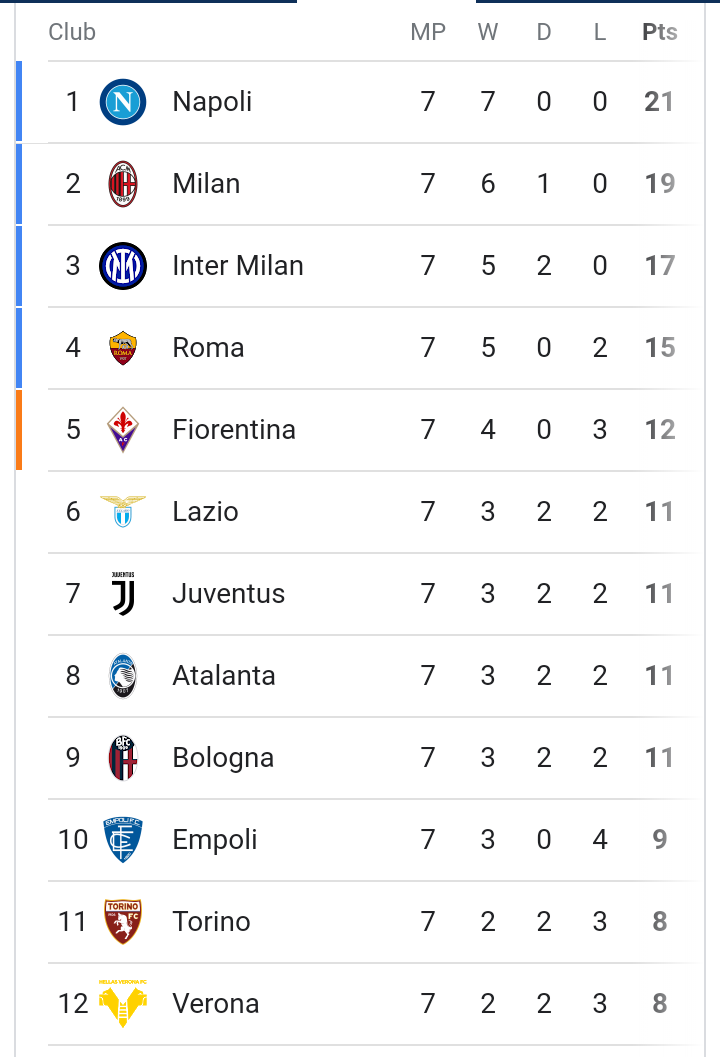Select the Roma club crest
The width and height of the screenshot is (720, 1057).
[123, 348]
